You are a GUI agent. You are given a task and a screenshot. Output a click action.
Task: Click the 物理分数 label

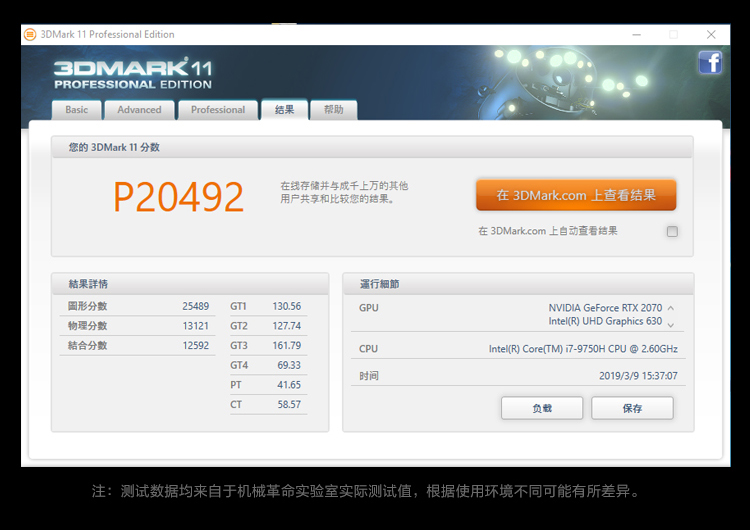88,326
